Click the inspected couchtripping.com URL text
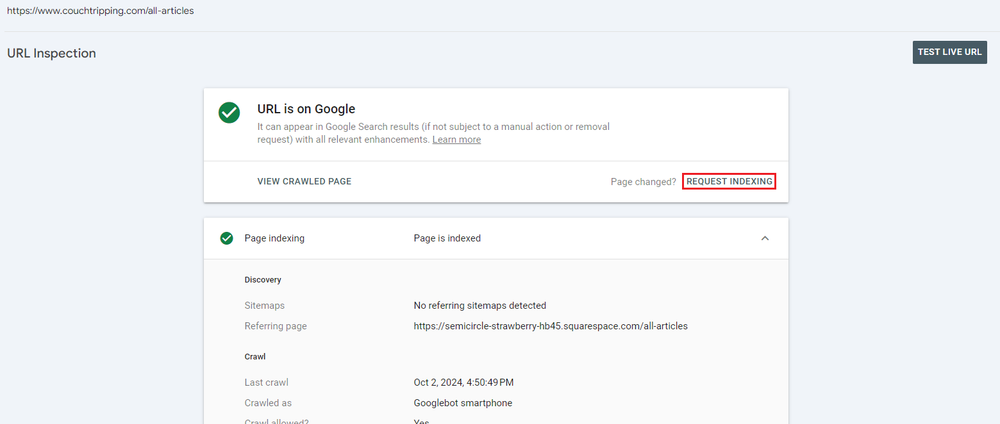The width and height of the screenshot is (1000, 424). coord(101,11)
